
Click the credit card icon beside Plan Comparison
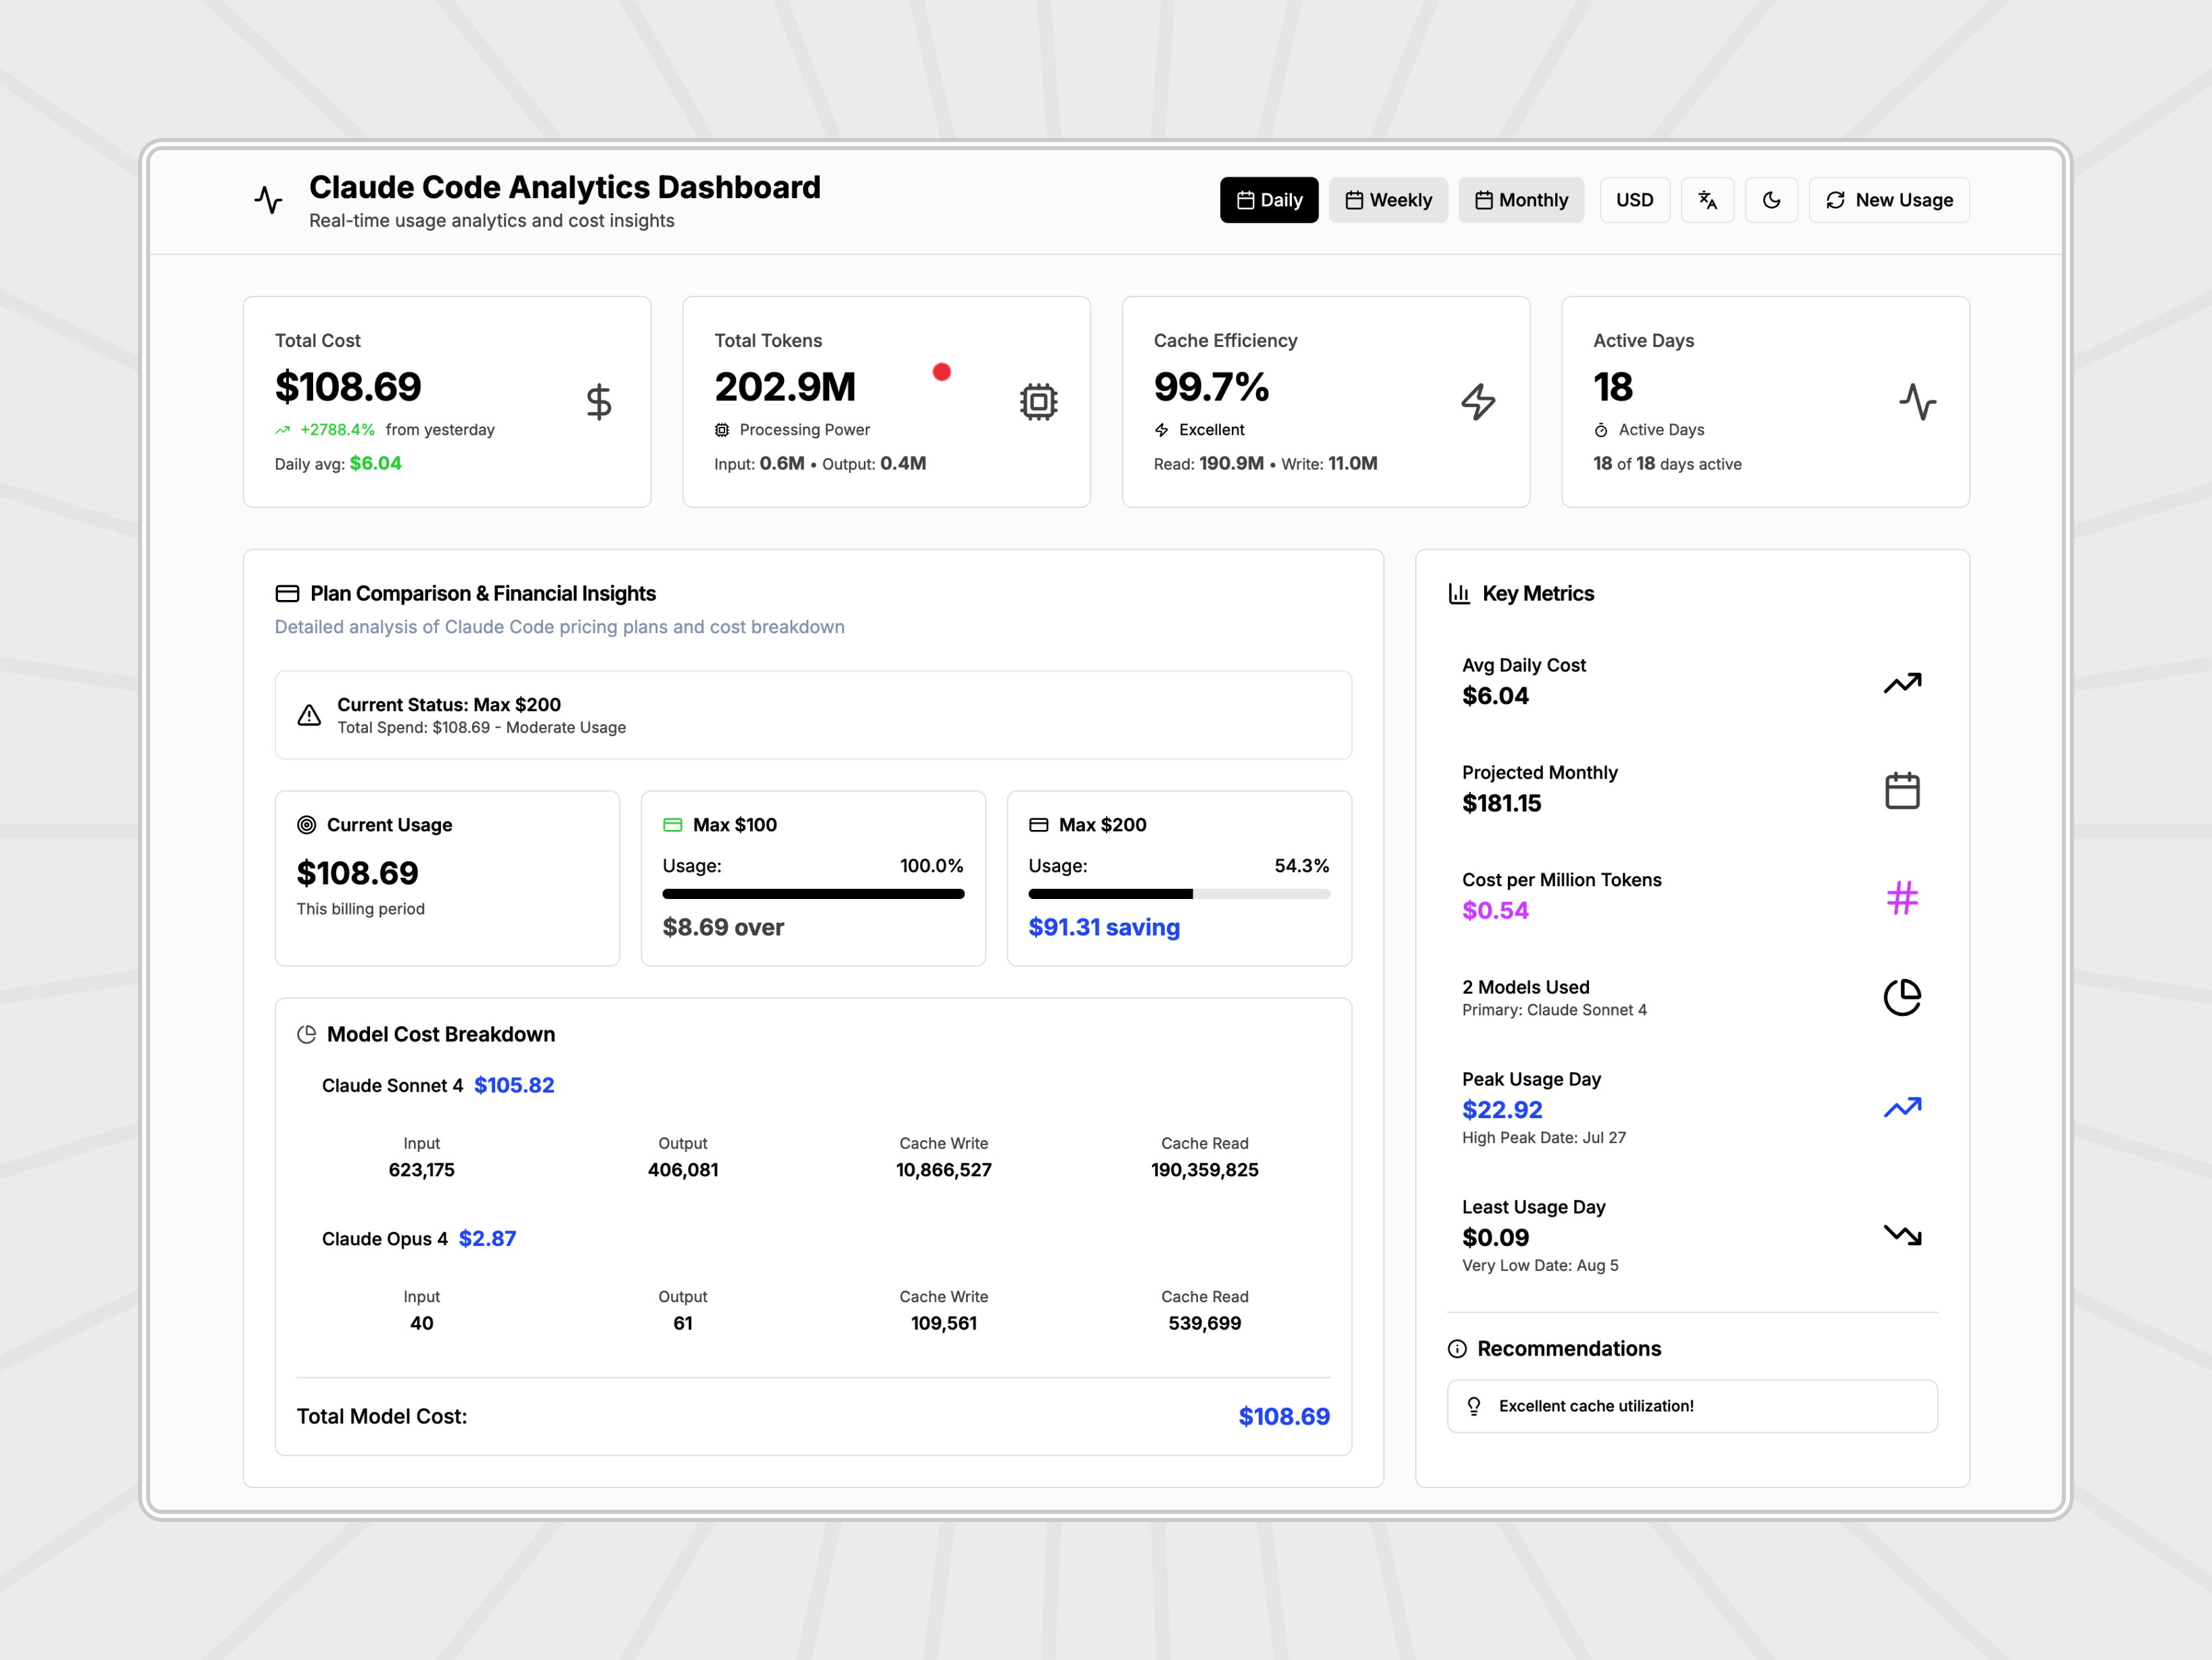pos(287,594)
